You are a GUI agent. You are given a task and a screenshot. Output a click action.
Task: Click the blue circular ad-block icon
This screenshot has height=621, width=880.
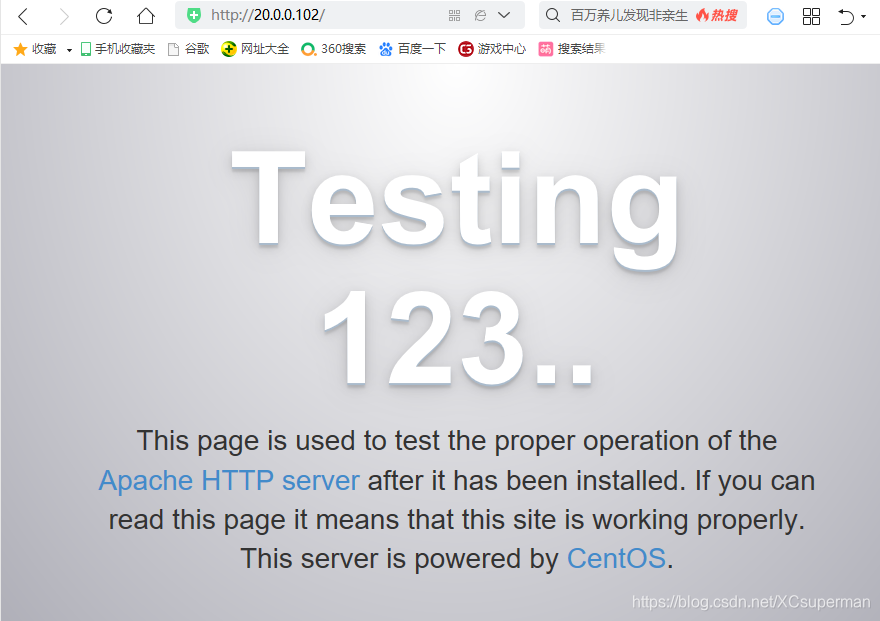[x=775, y=16]
